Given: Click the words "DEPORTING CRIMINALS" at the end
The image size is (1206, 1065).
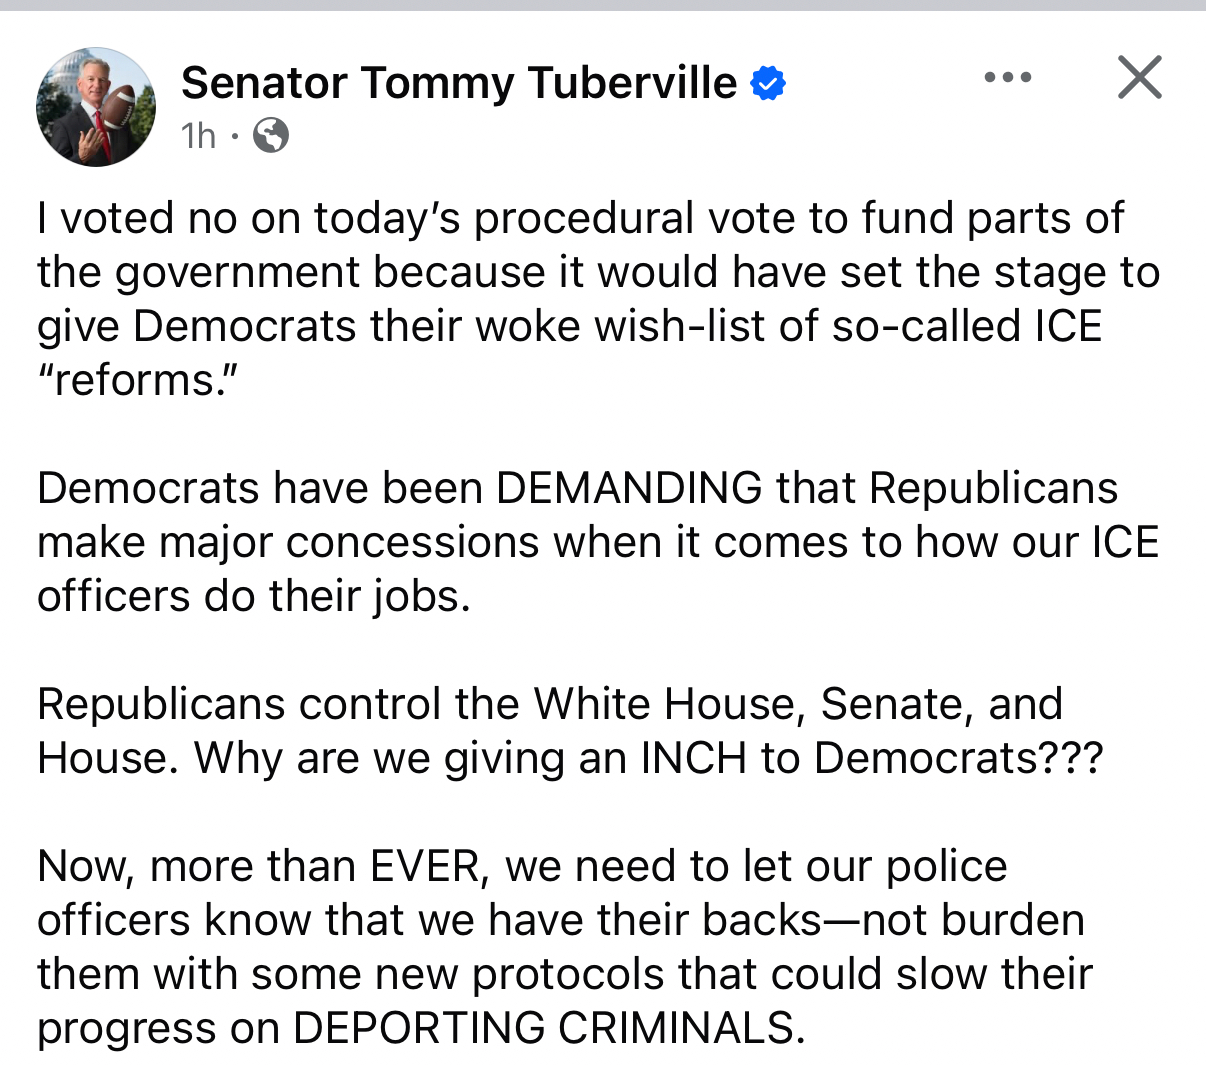Looking at the screenshot, I should tap(548, 1028).
